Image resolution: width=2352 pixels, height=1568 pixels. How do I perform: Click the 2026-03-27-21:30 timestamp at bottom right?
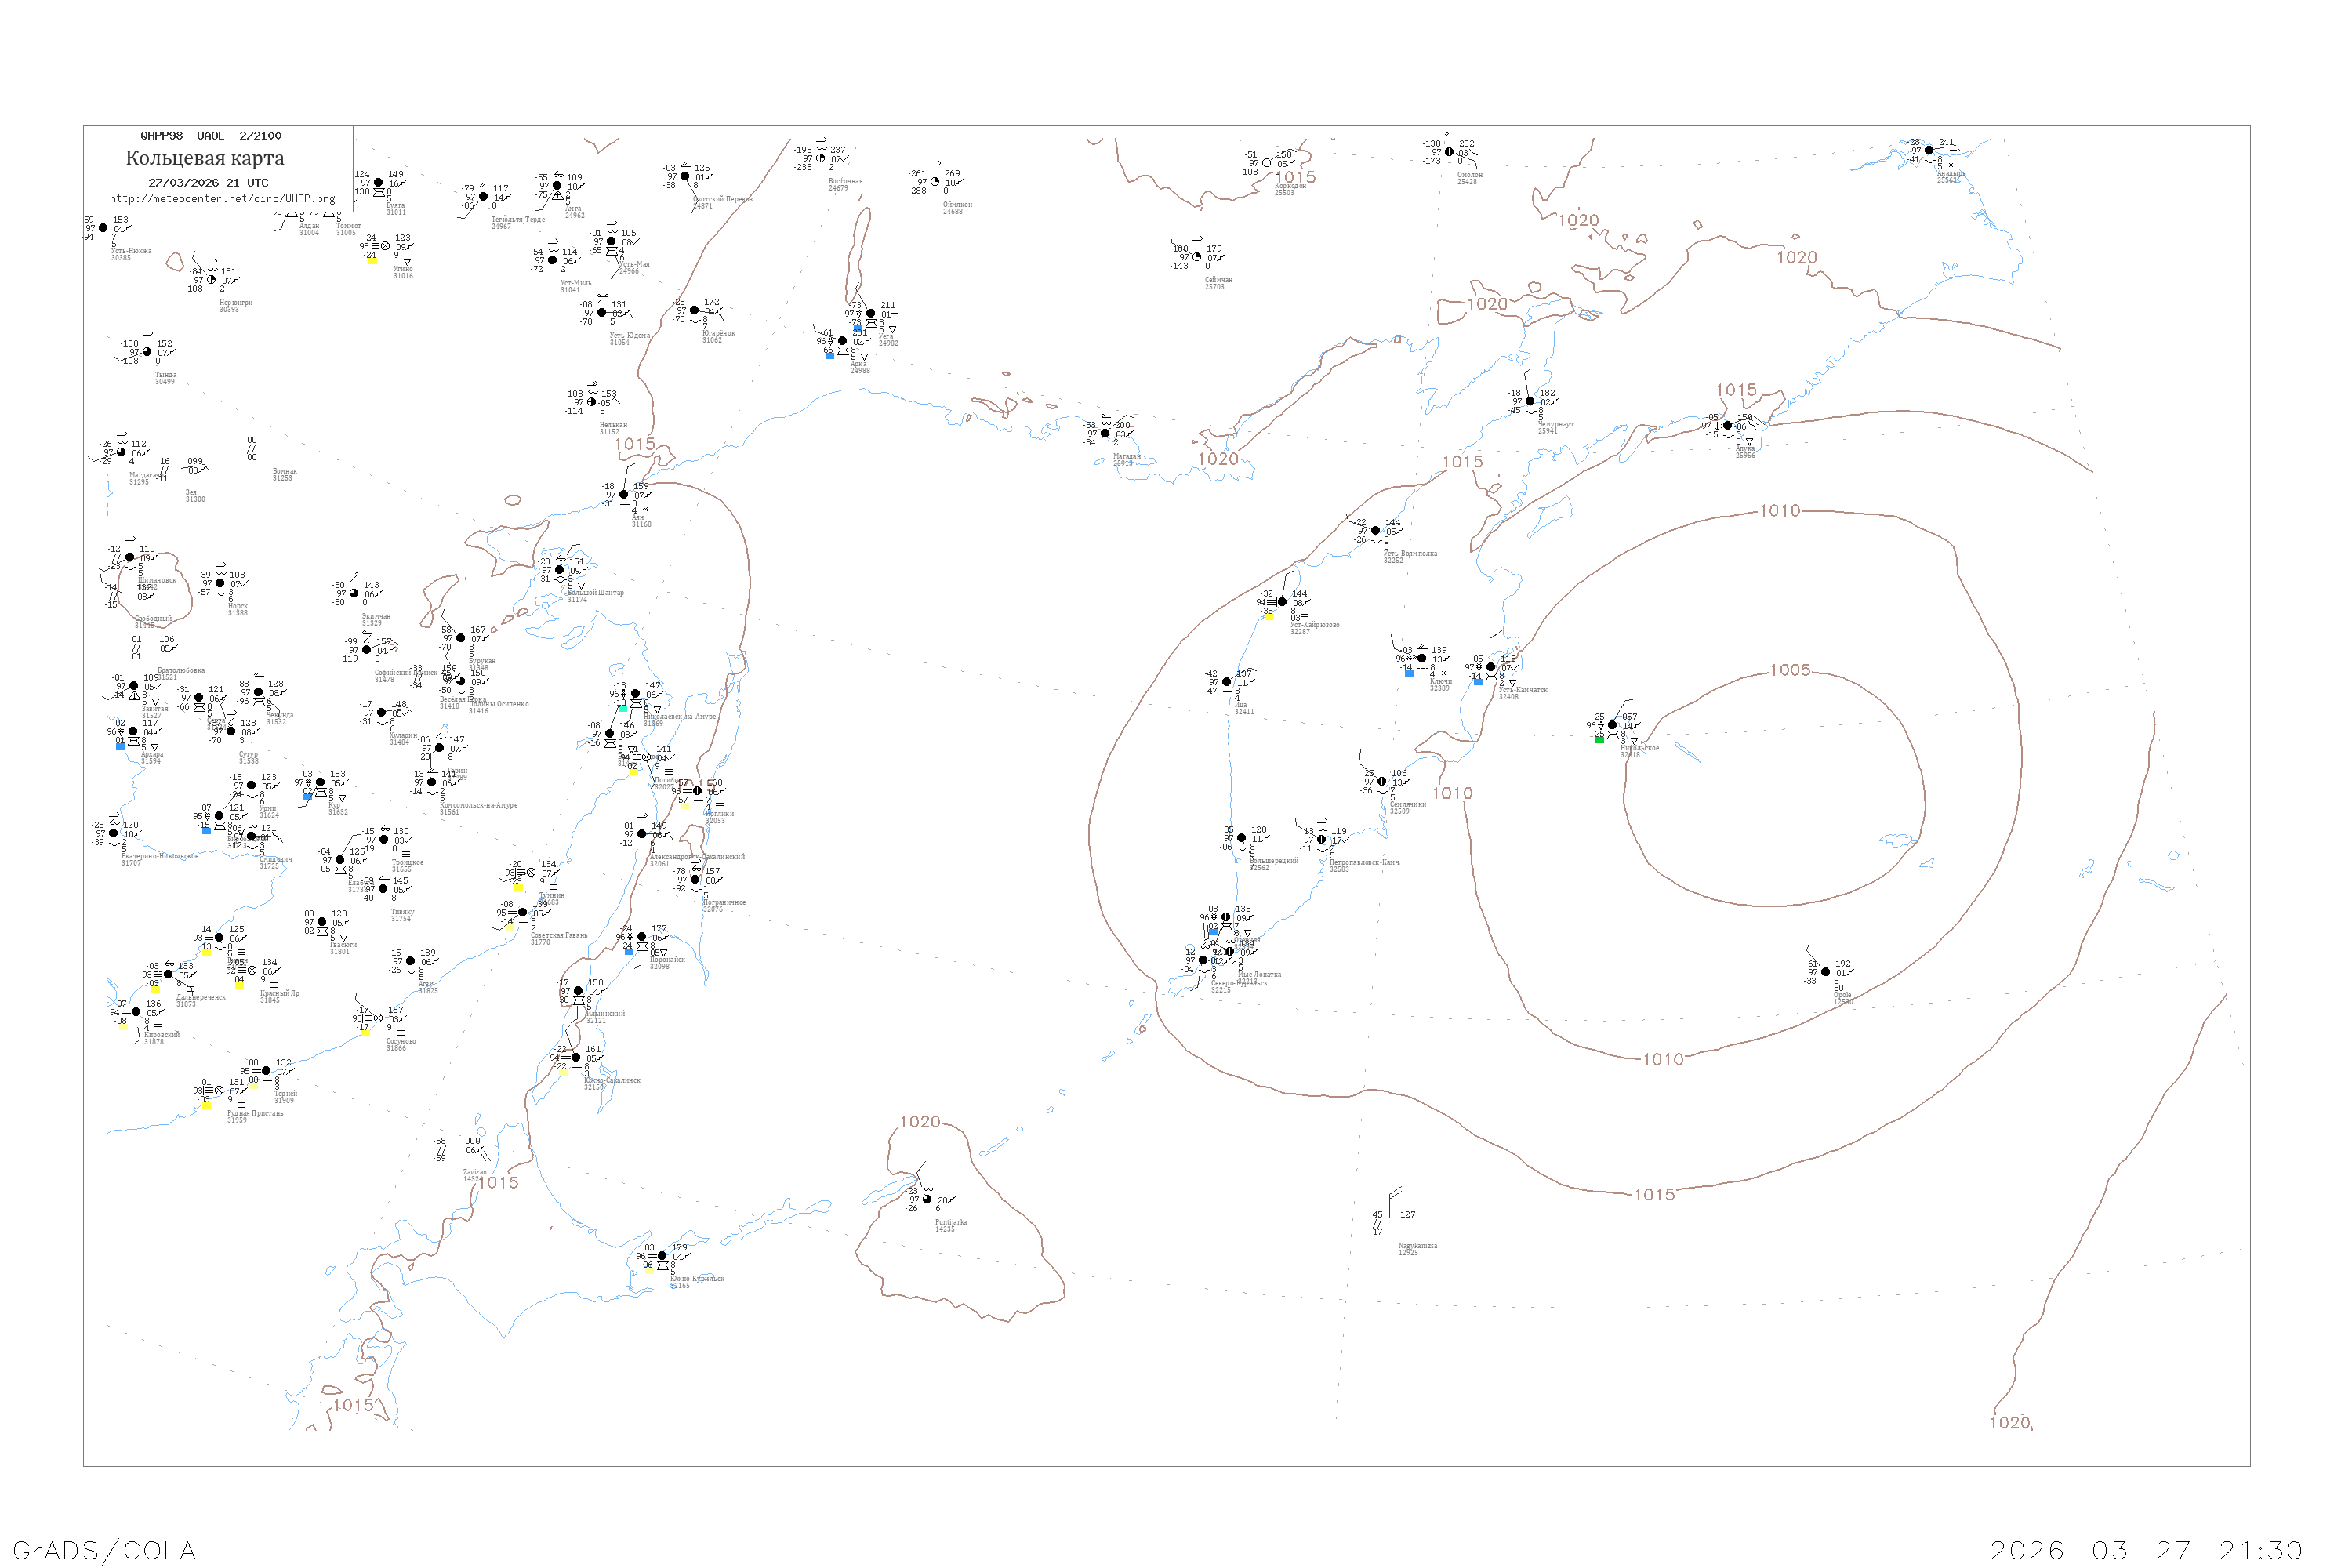pyautogui.click(x=2146, y=1551)
